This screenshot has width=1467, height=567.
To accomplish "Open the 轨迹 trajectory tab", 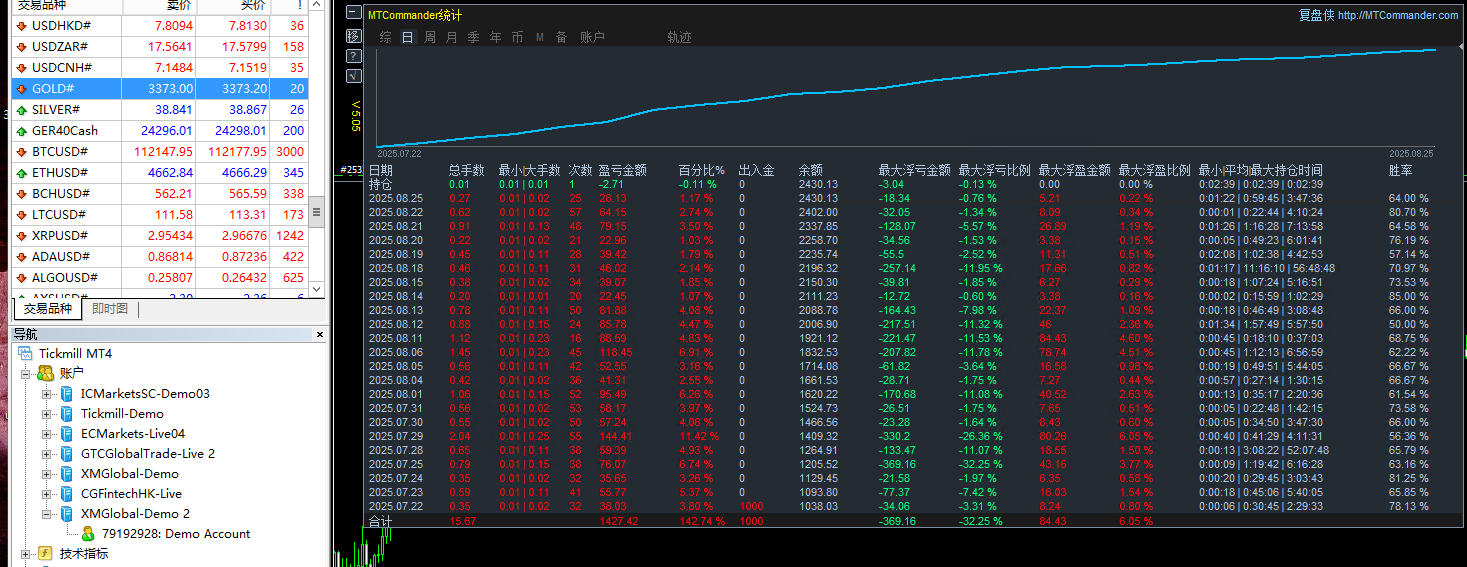I will coord(679,37).
